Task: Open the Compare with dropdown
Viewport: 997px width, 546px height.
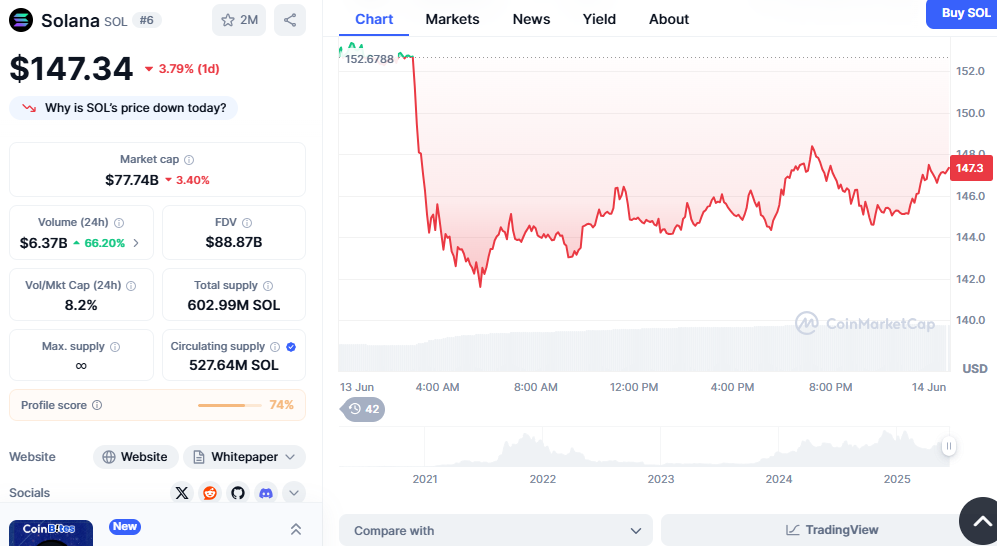Action: [x=495, y=531]
